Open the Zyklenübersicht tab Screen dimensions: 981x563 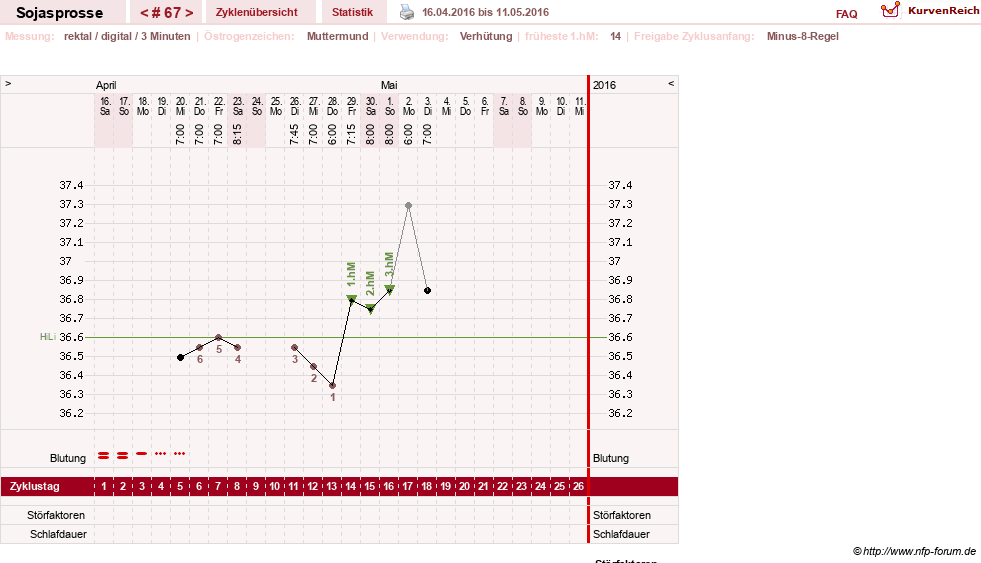tap(257, 12)
